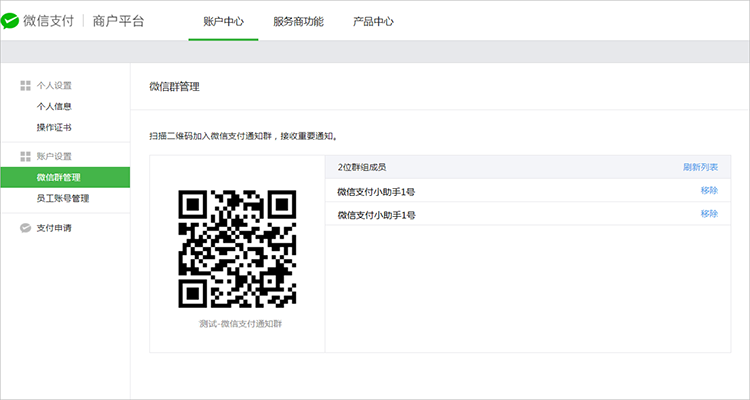Click the 测试-微信支付通知群 caption
The image size is (750, 400).
tap(241, 324)
